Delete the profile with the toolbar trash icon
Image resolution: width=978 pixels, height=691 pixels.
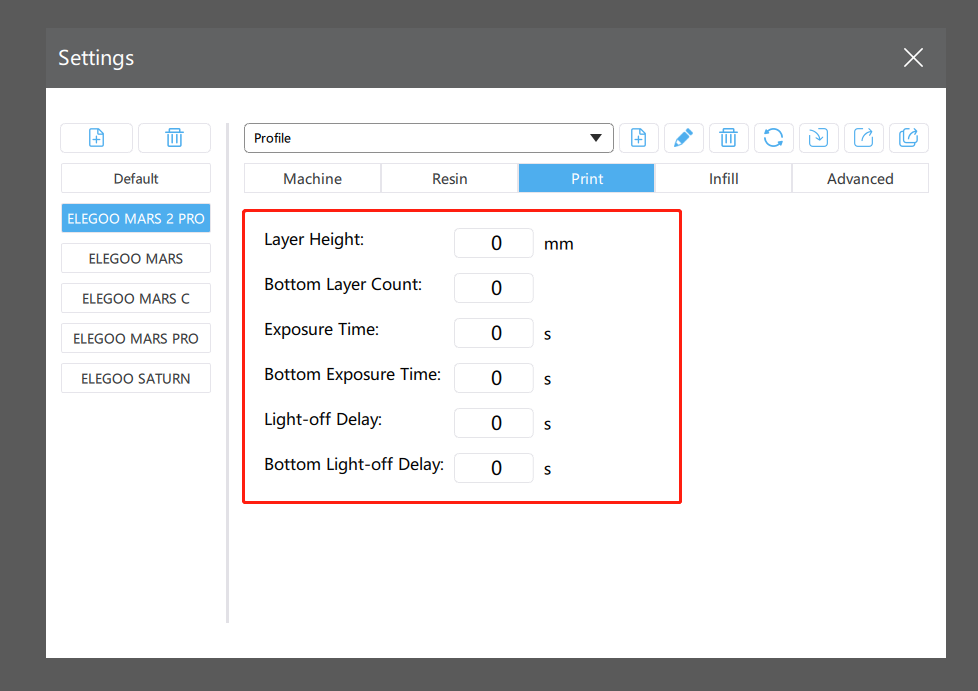(729, 138)
